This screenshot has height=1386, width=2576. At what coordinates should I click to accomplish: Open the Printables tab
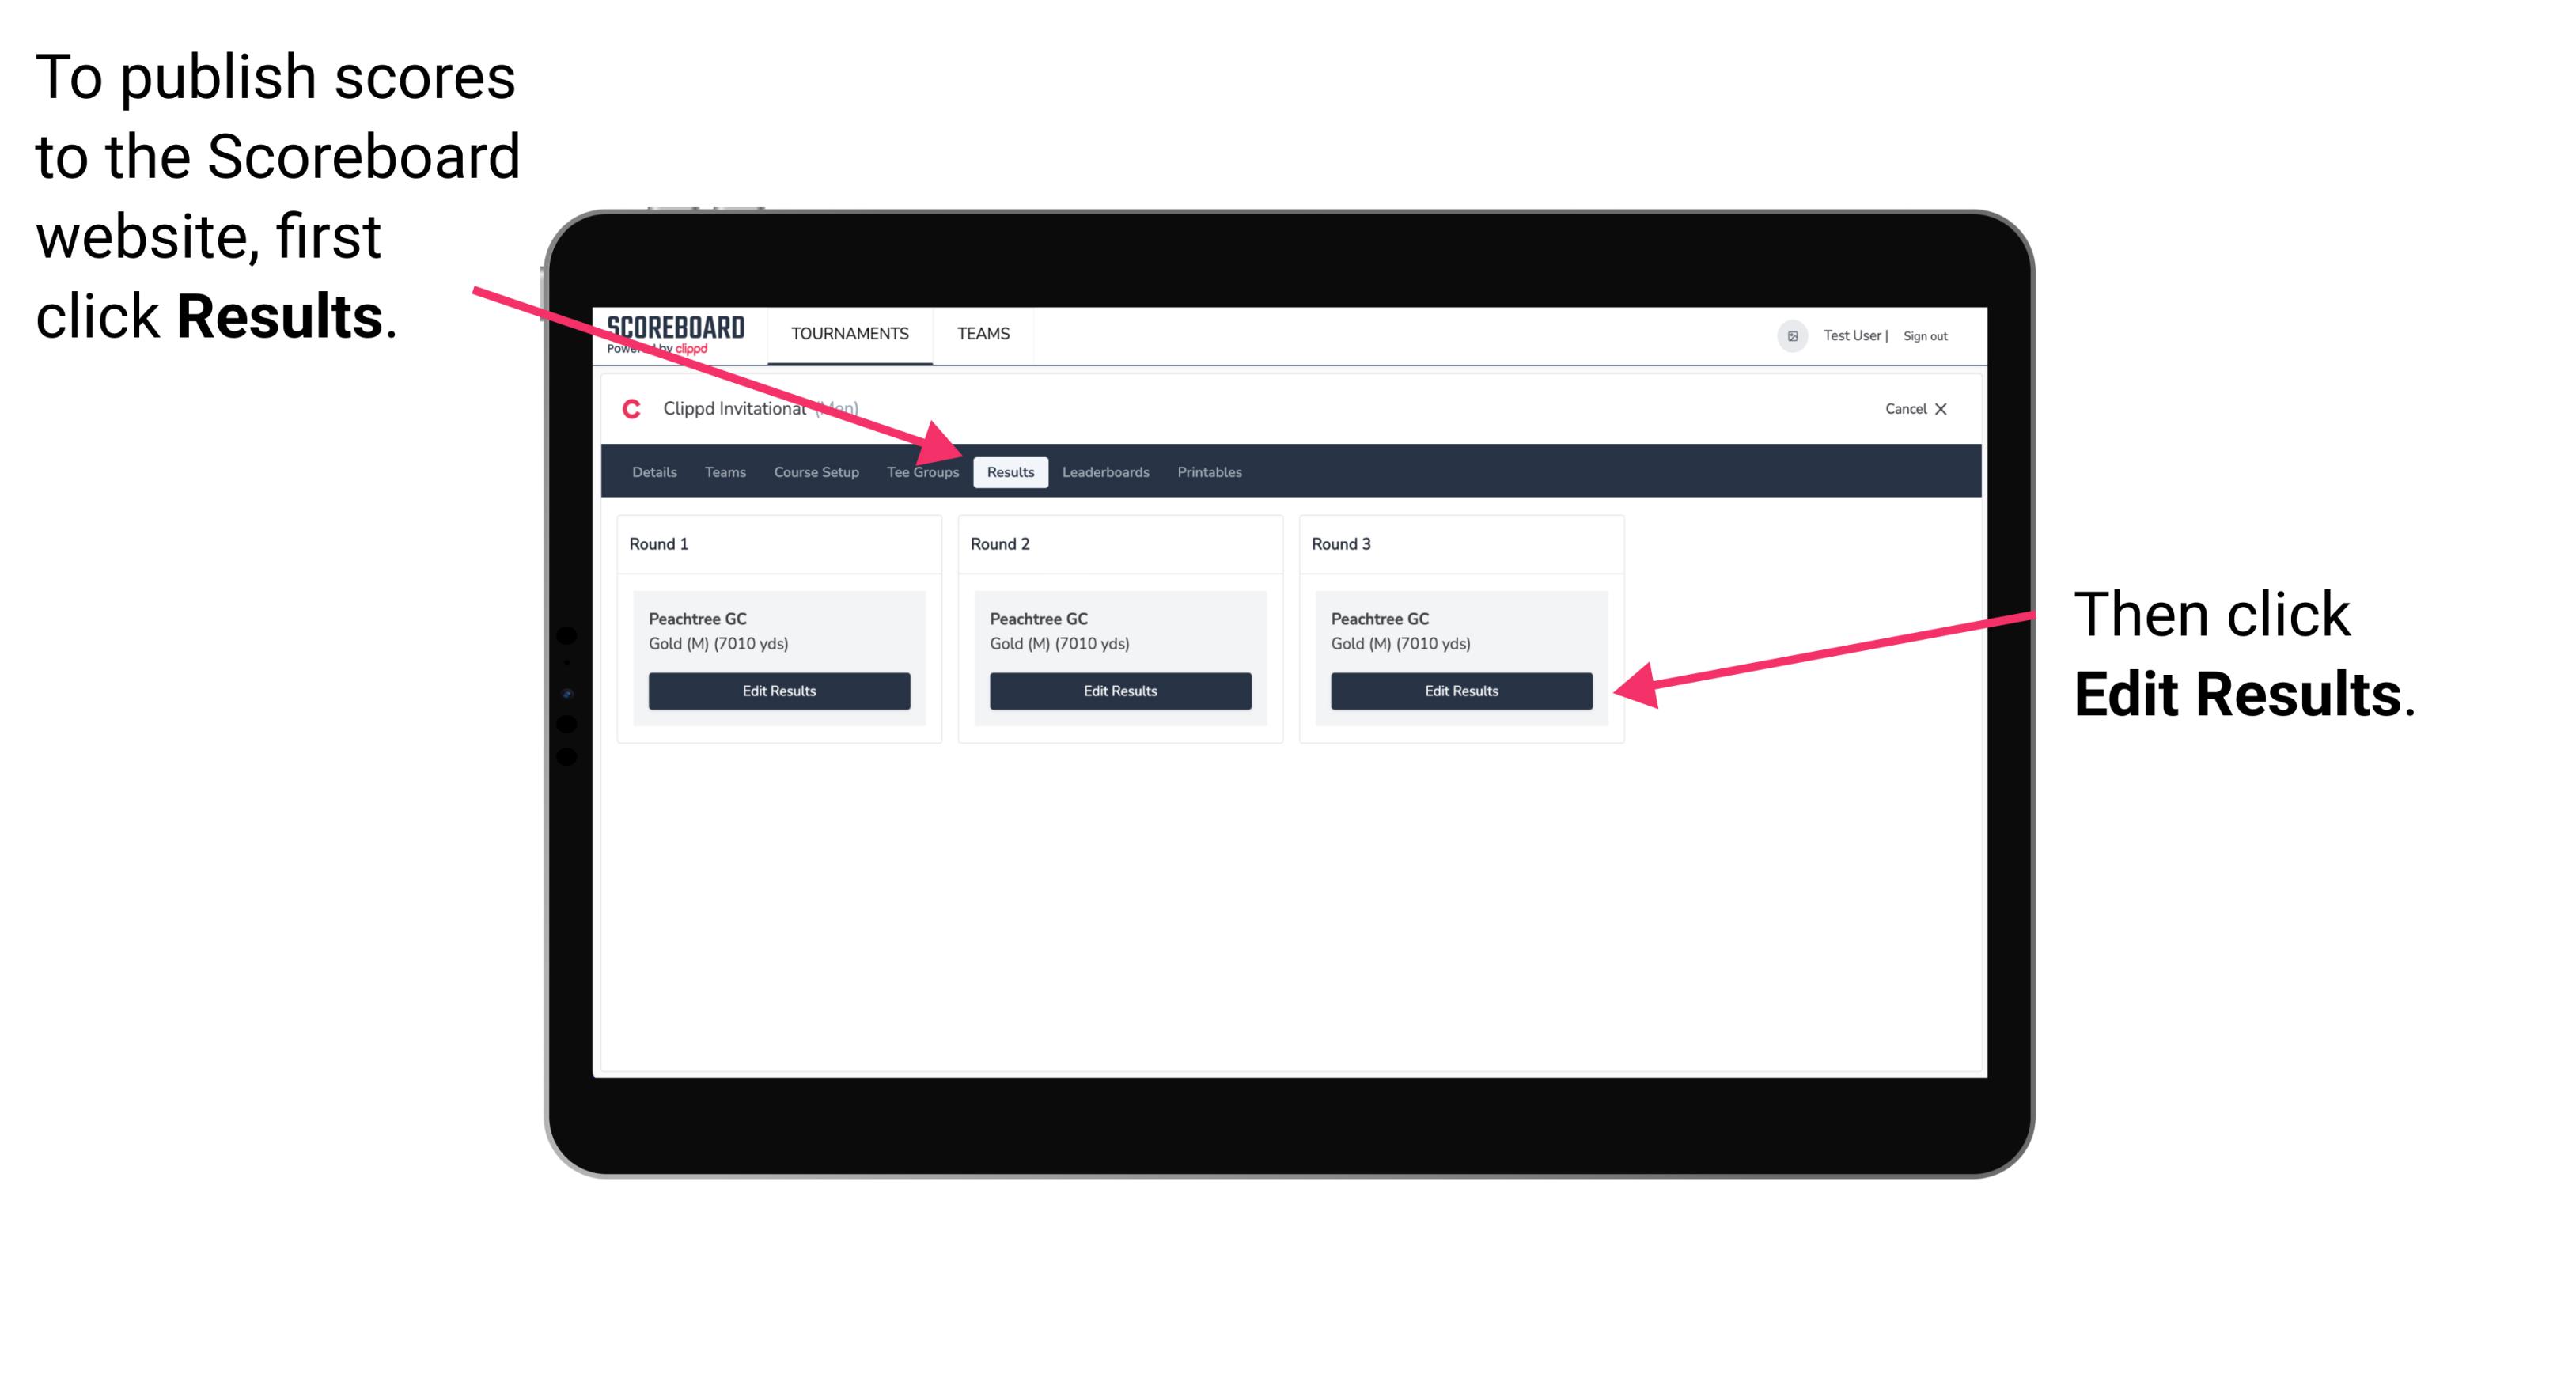point(1210,471)
